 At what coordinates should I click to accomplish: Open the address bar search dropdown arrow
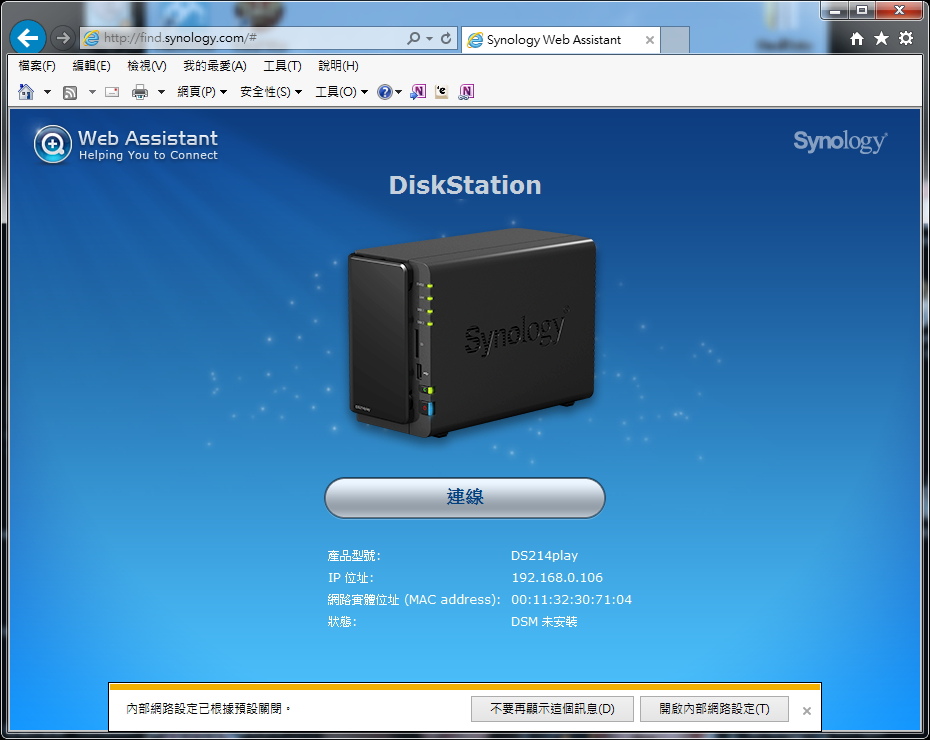[x=429, y=39]
